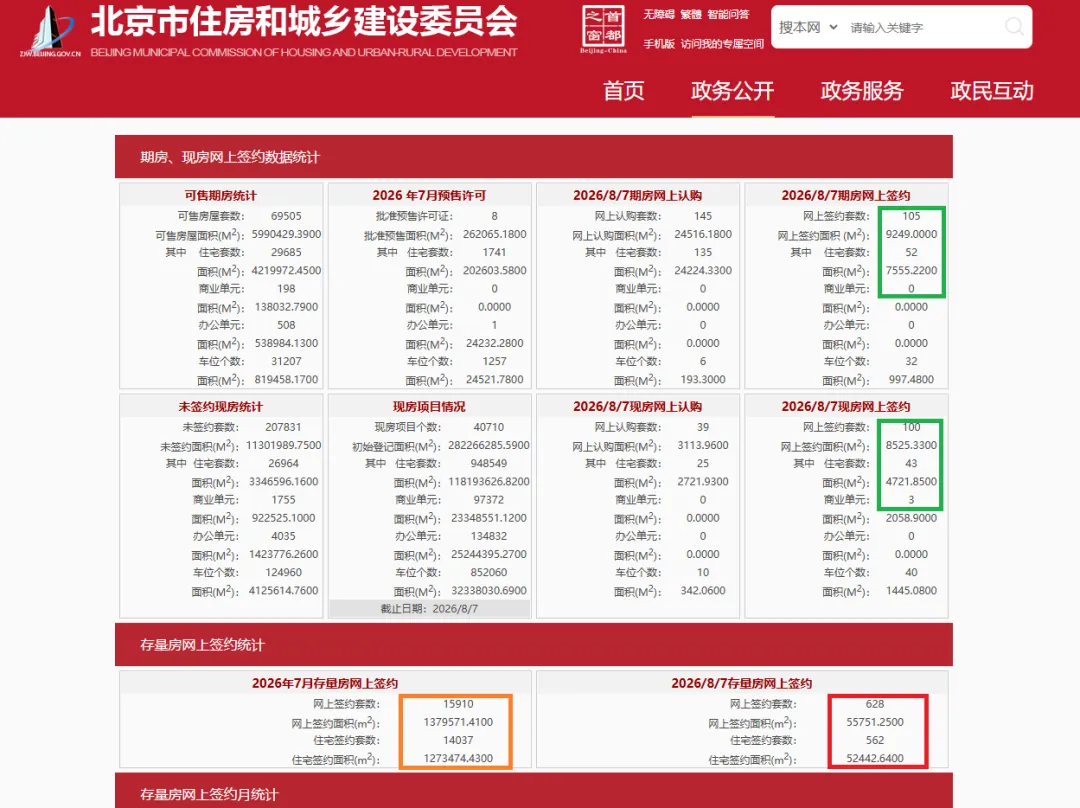Click the value 4721.8500 residential area

click(911, 481)
